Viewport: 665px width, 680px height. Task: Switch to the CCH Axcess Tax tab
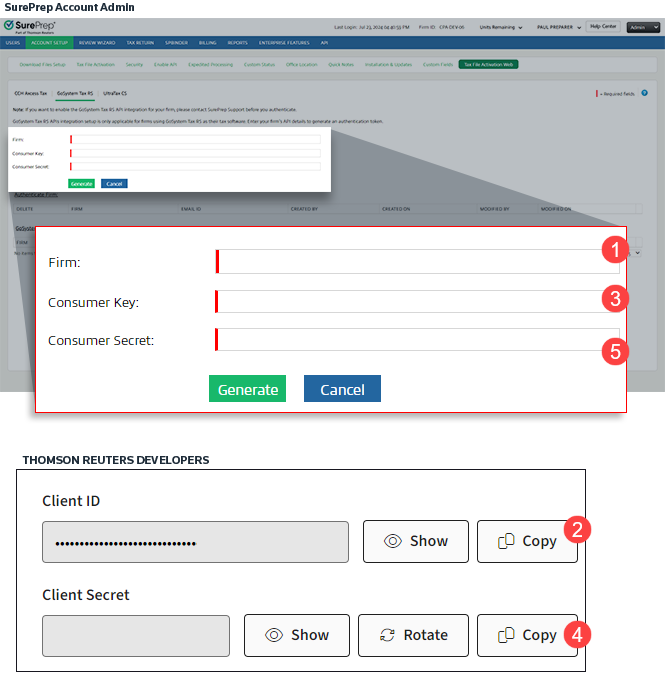click(x=30, y=93)
